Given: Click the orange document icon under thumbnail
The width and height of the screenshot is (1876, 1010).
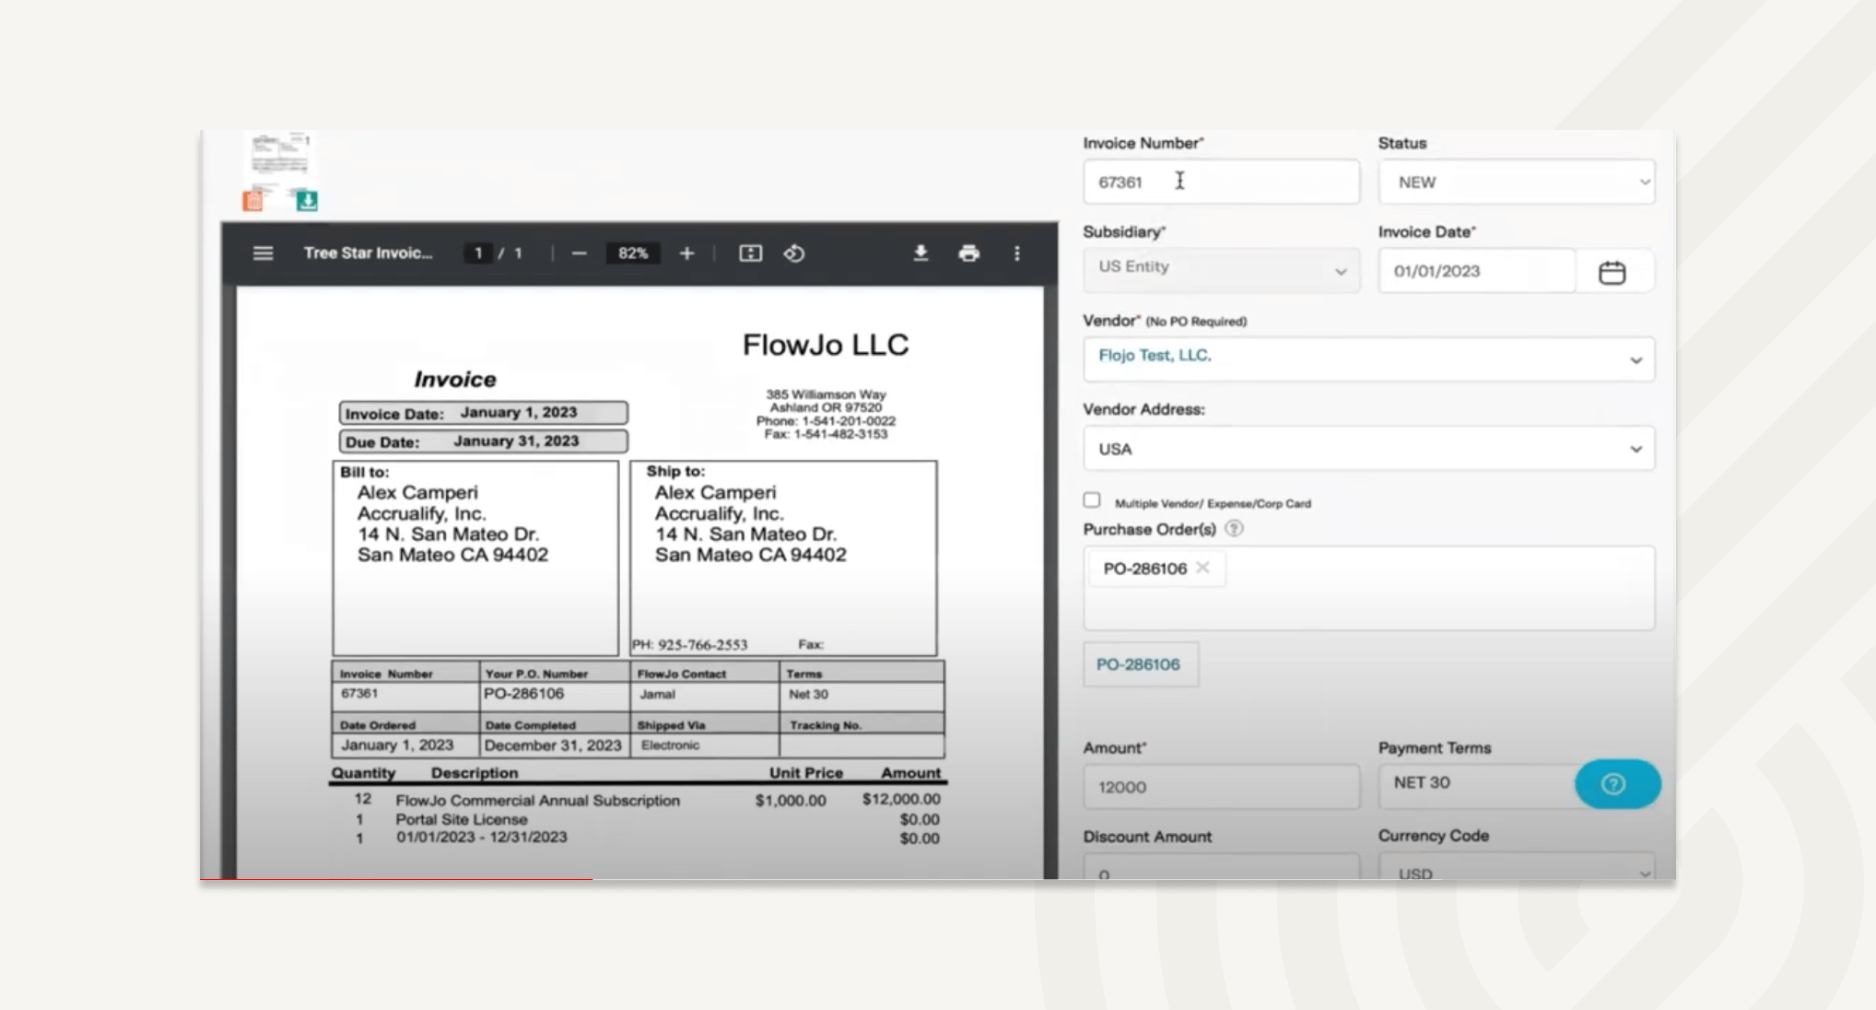Looking at the screenshot, I should point(253,201).
